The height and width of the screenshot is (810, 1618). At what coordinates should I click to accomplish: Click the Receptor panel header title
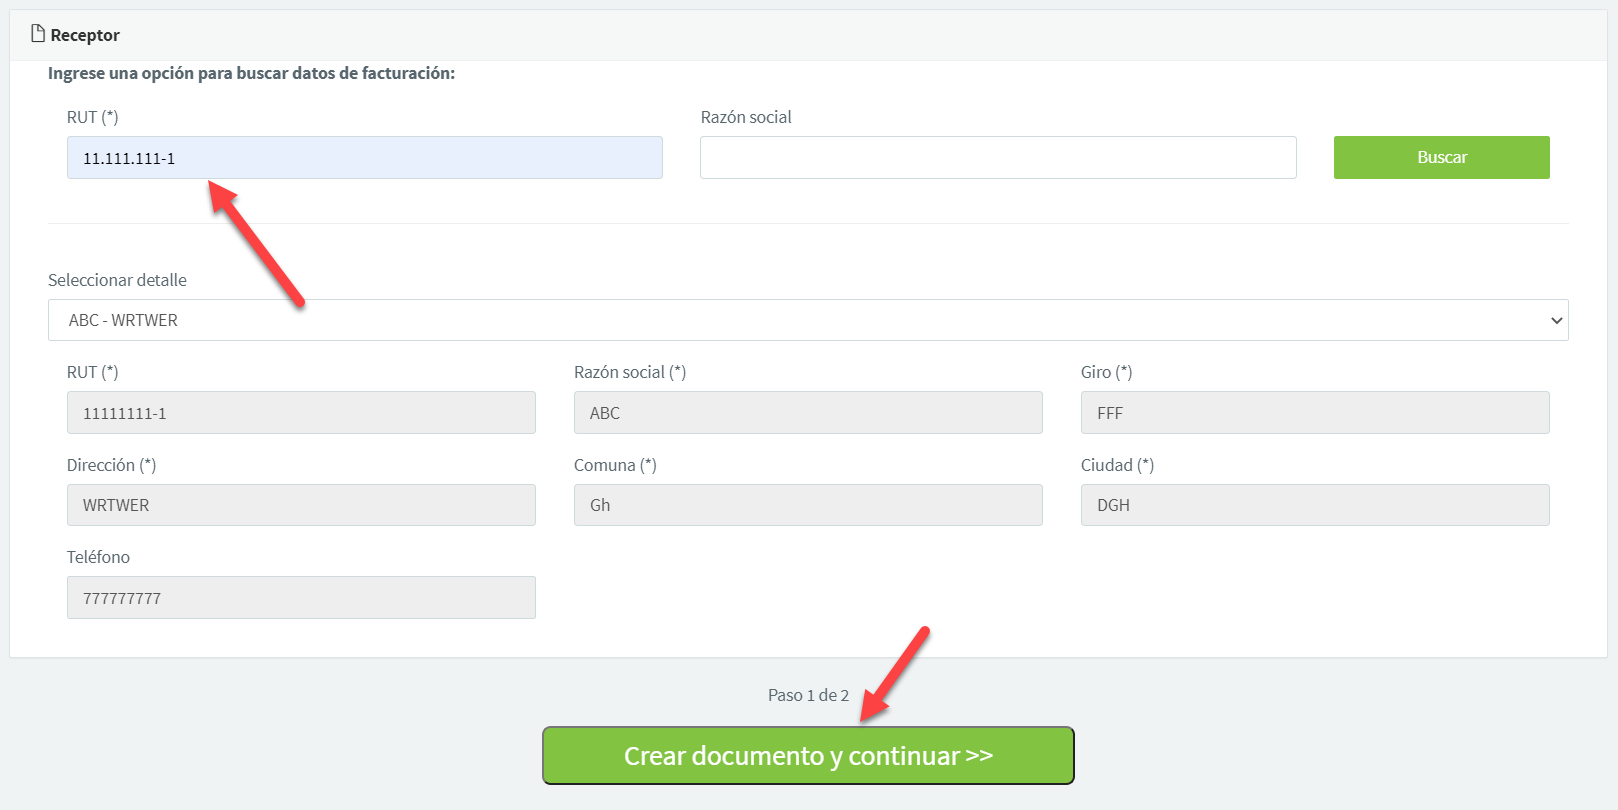[85, 35]
